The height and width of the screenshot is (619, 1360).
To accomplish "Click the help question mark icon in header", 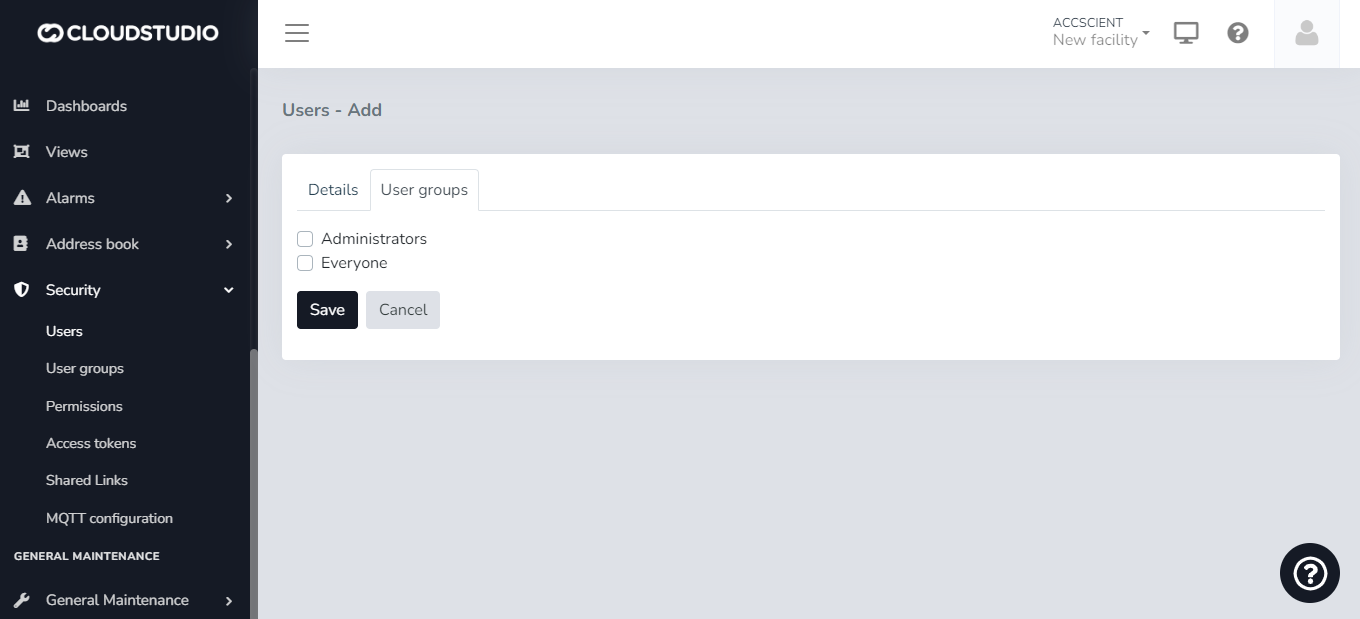I will pyautogui.click(x=1238, y=34).
